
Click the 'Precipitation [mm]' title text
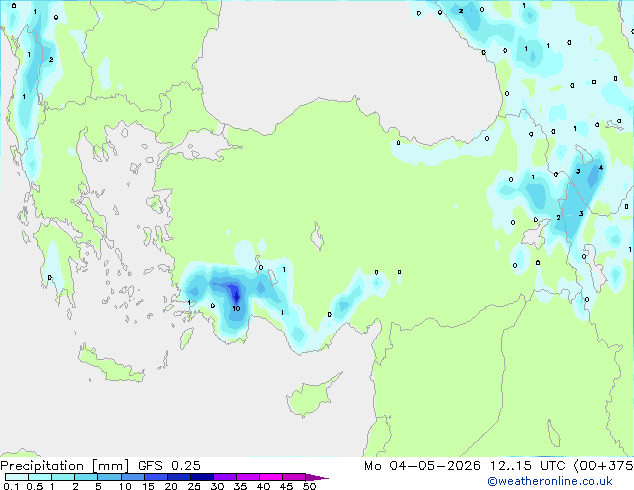tap(65, 466)
